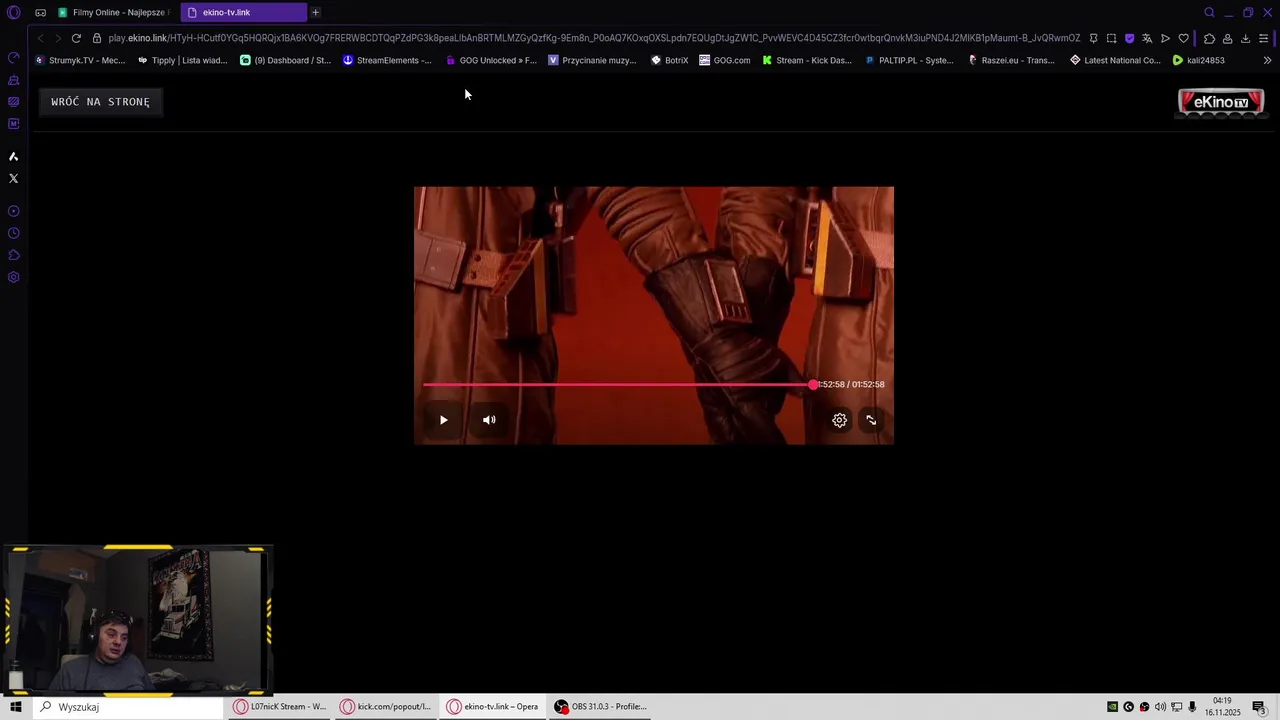Click the address bar URL
1280x720 pixels.
tap(594, 38)
